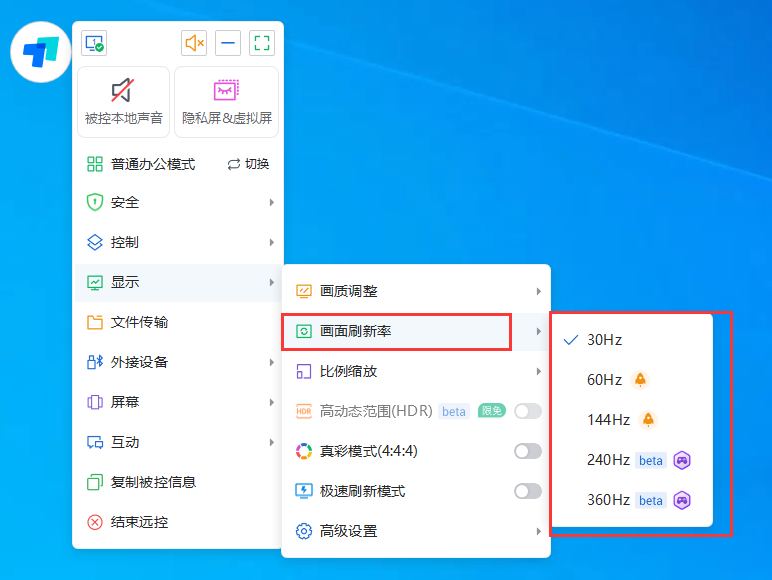Click the shield icon beside 安全
This screenshot has width=772, height=580.
click(x=95, y=202)
